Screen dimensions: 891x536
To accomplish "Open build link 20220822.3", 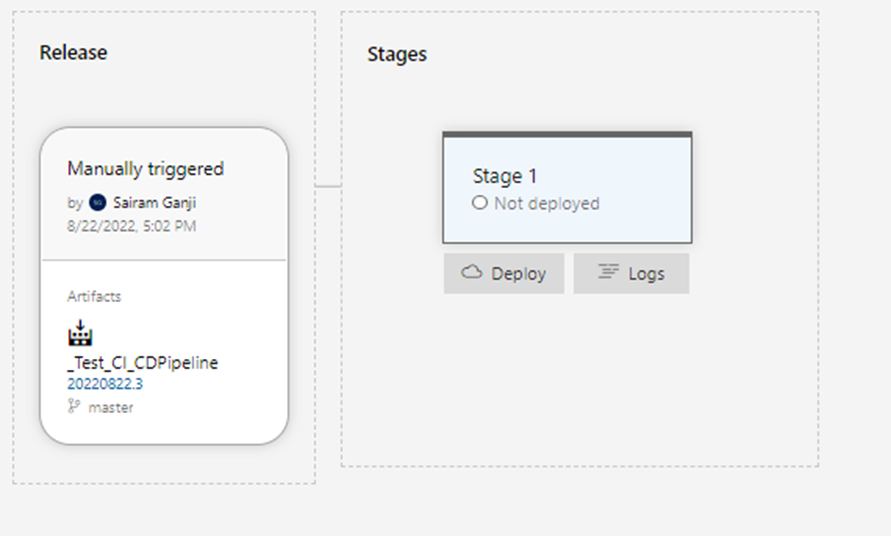I will tap(105, 384).
